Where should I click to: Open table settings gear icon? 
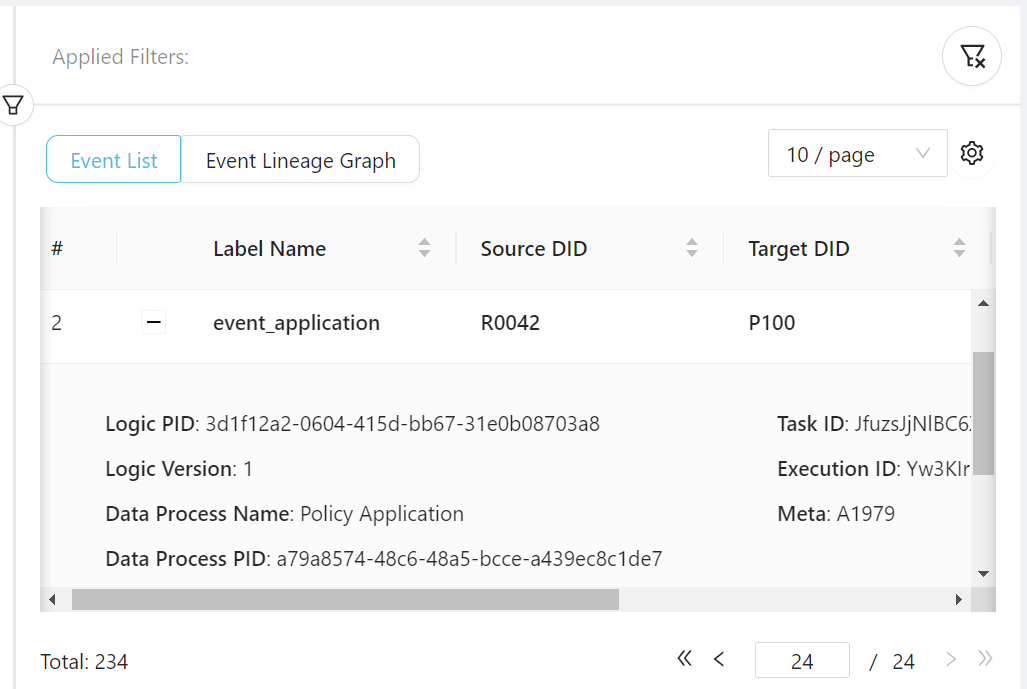coord(971,153)
